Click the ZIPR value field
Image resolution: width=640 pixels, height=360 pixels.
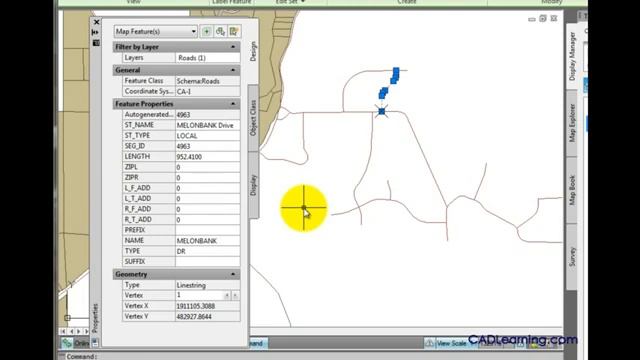[x=207, y=178]
